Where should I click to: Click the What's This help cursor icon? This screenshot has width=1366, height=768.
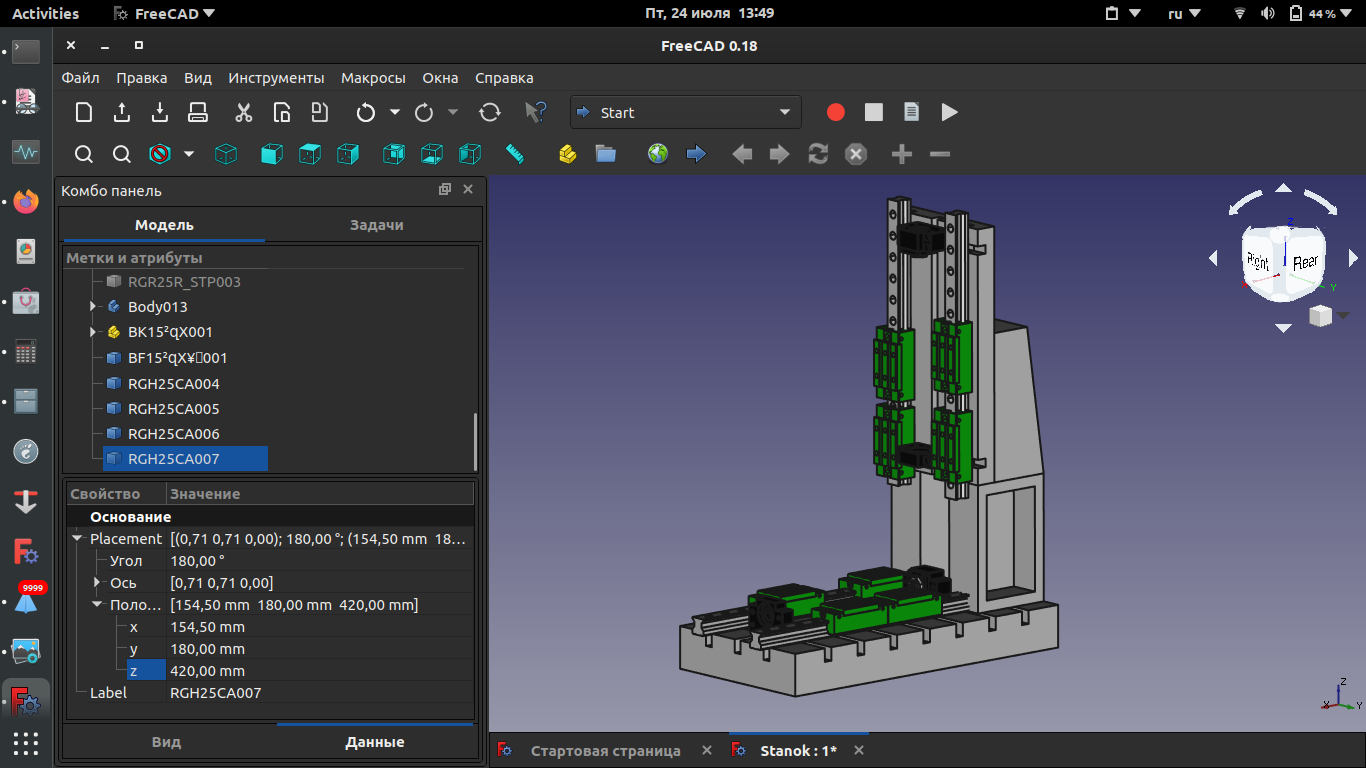[x=535, y=113]
